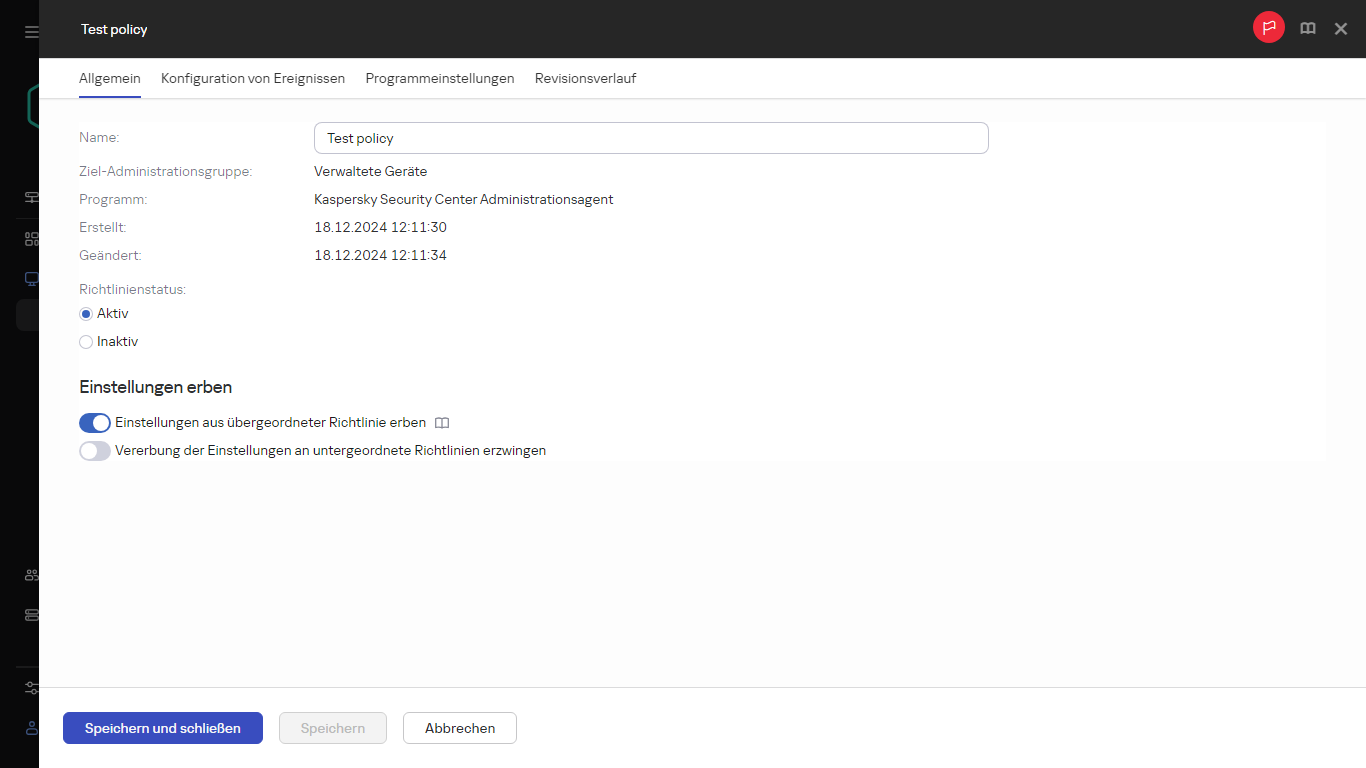Click the red flag notifications icon
This screenshot has width=1366, height=768.
(x=1269, y=29)
